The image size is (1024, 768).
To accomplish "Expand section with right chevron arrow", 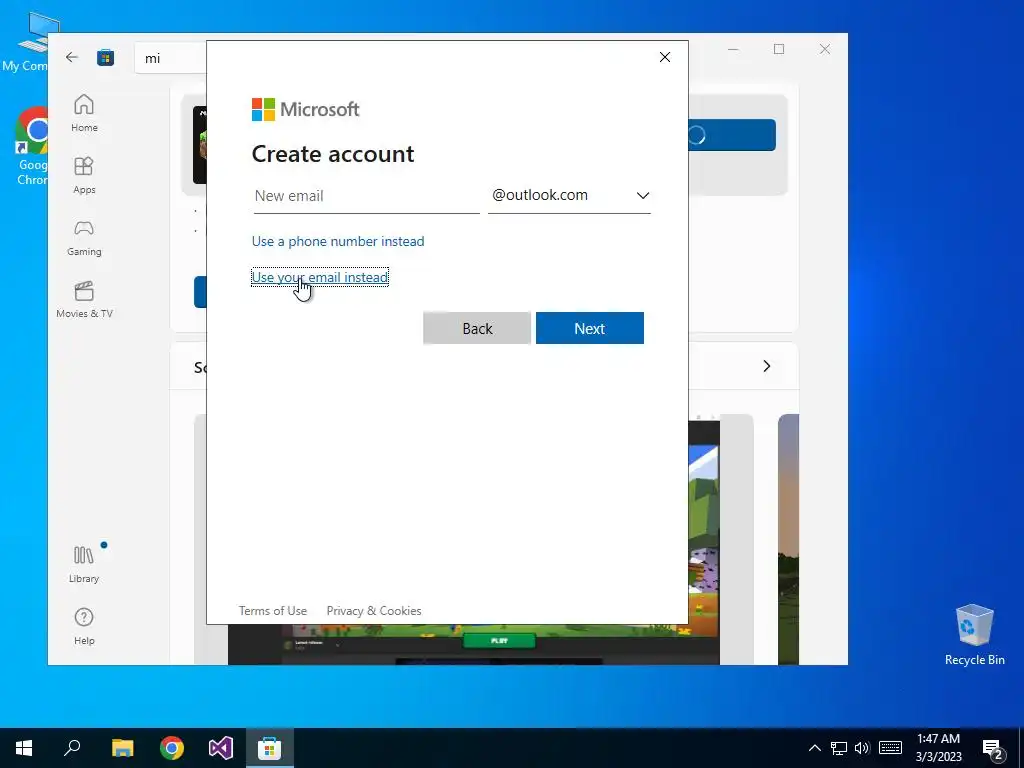I will point(767,366).
